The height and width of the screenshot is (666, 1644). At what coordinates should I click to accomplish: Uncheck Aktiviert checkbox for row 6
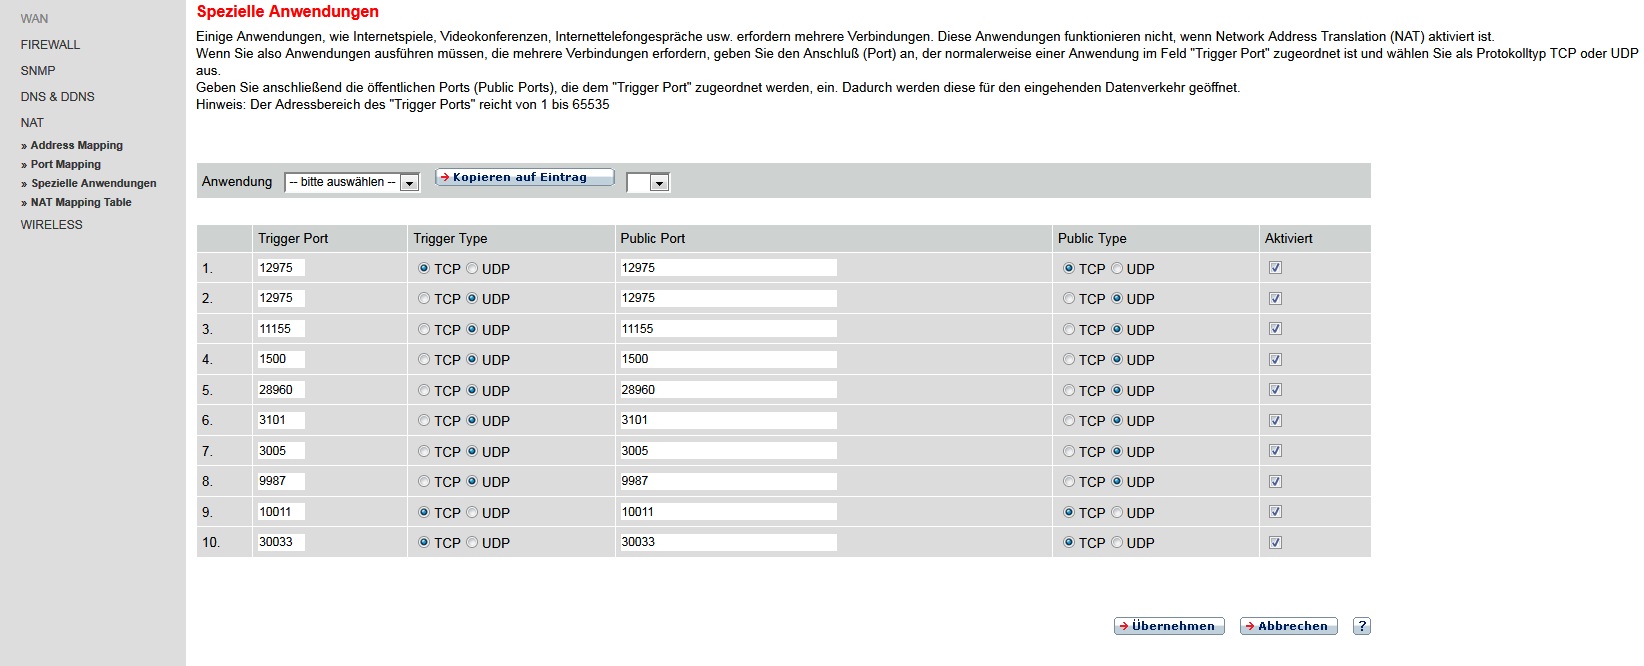point(1275,420)
